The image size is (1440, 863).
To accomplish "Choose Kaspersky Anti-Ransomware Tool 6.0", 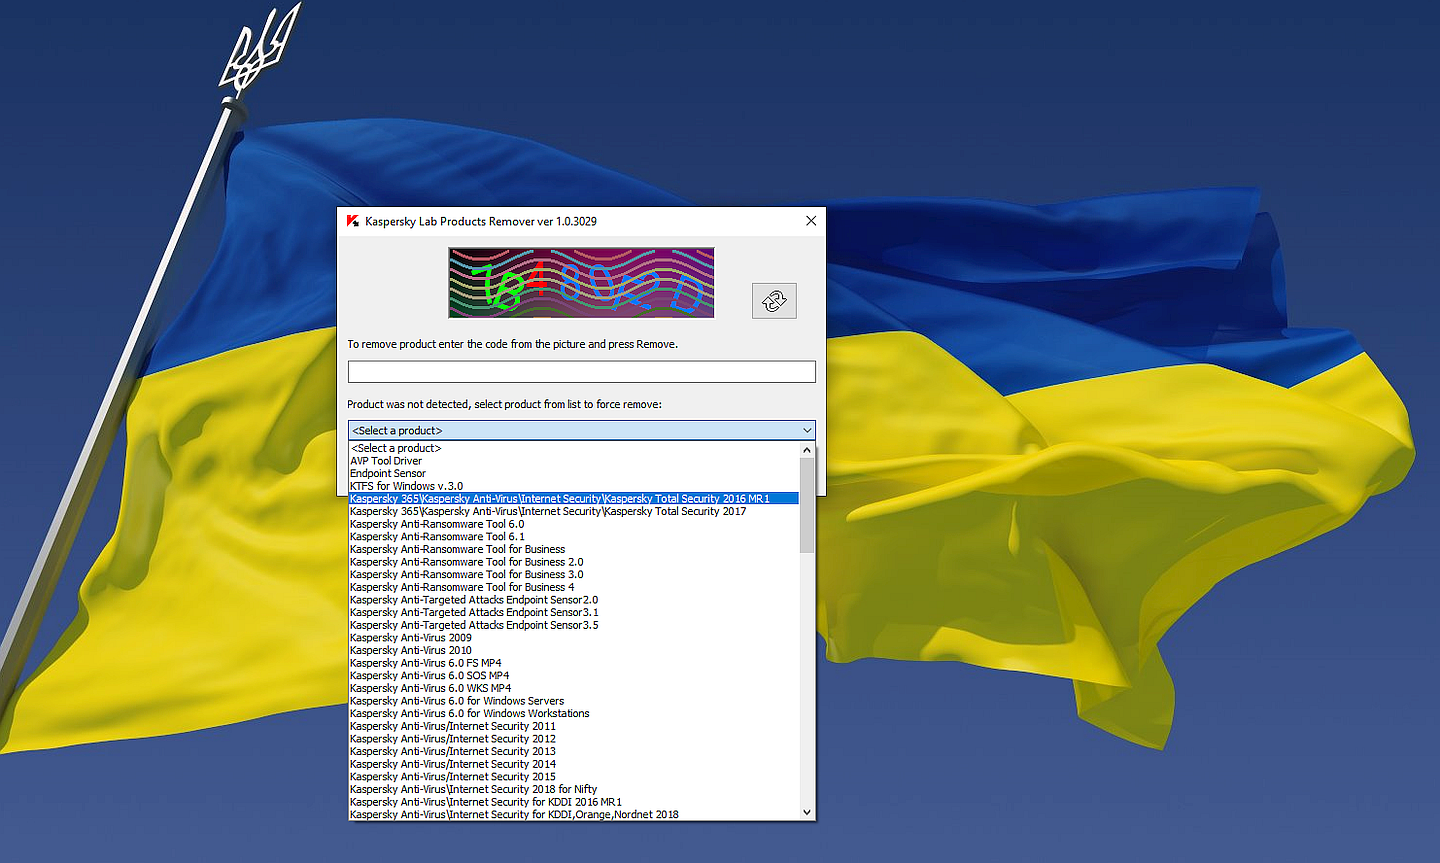I will coord(574,524).
